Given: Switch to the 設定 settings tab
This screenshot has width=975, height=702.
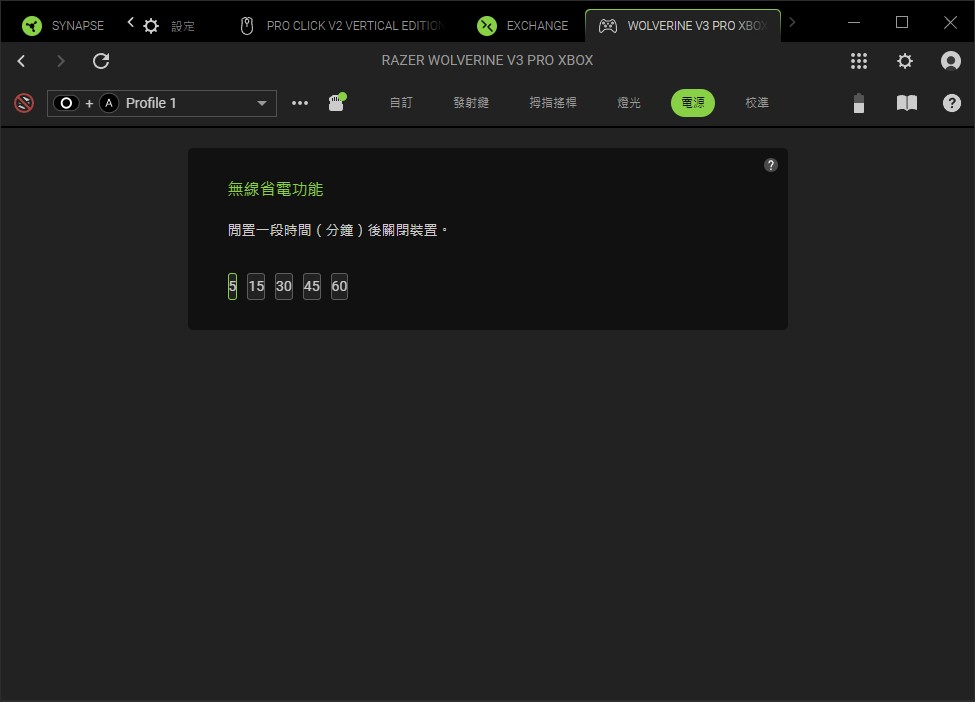Looking at the screenshot, I should point(169,25).
